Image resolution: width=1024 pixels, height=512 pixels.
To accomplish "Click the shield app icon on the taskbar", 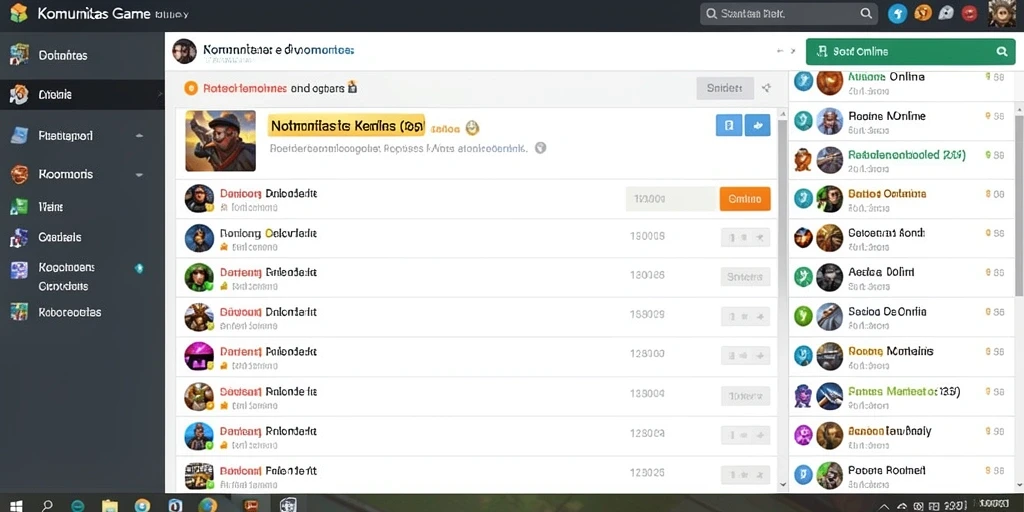I will (x=288, y=505).
